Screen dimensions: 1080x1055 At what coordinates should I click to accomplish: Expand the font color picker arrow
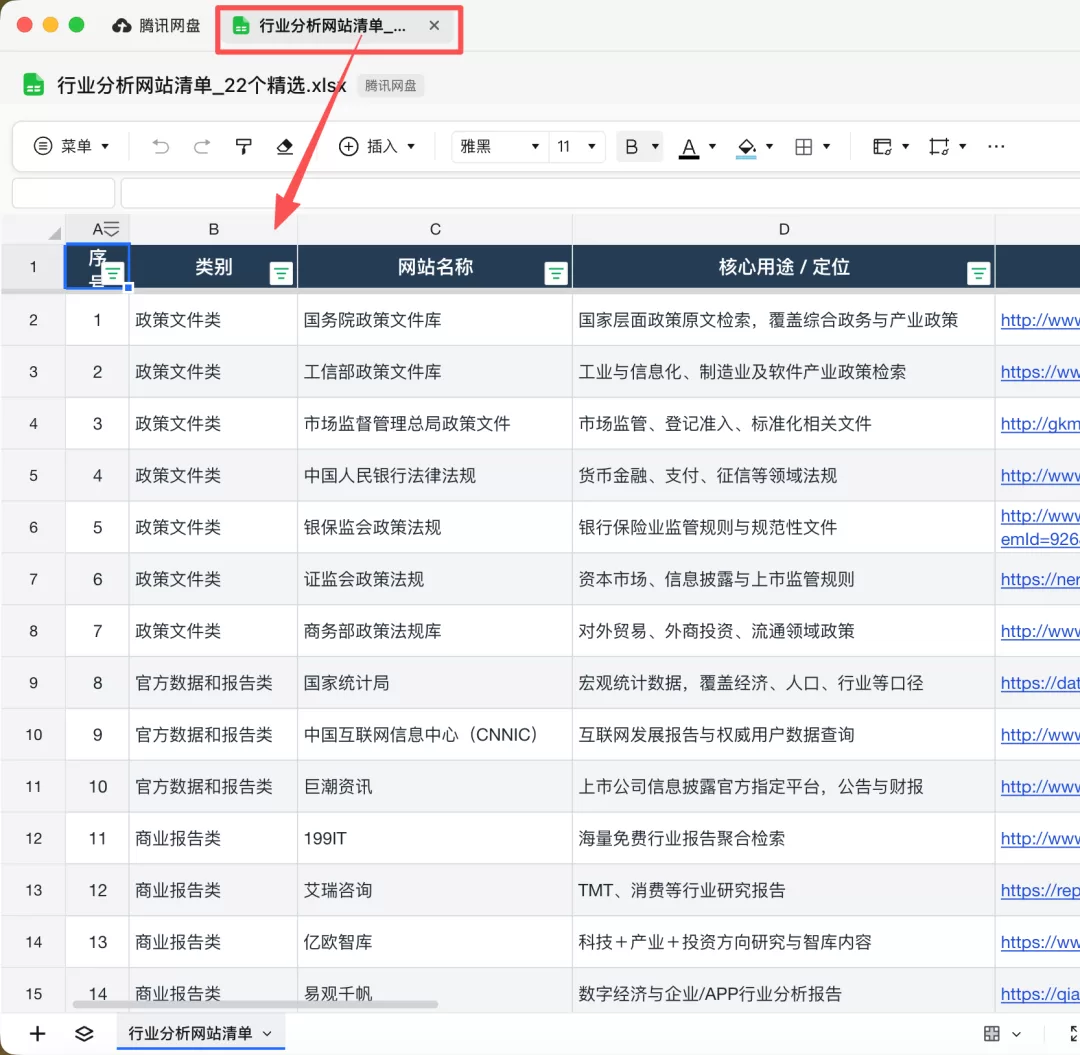tap(712, 146)
